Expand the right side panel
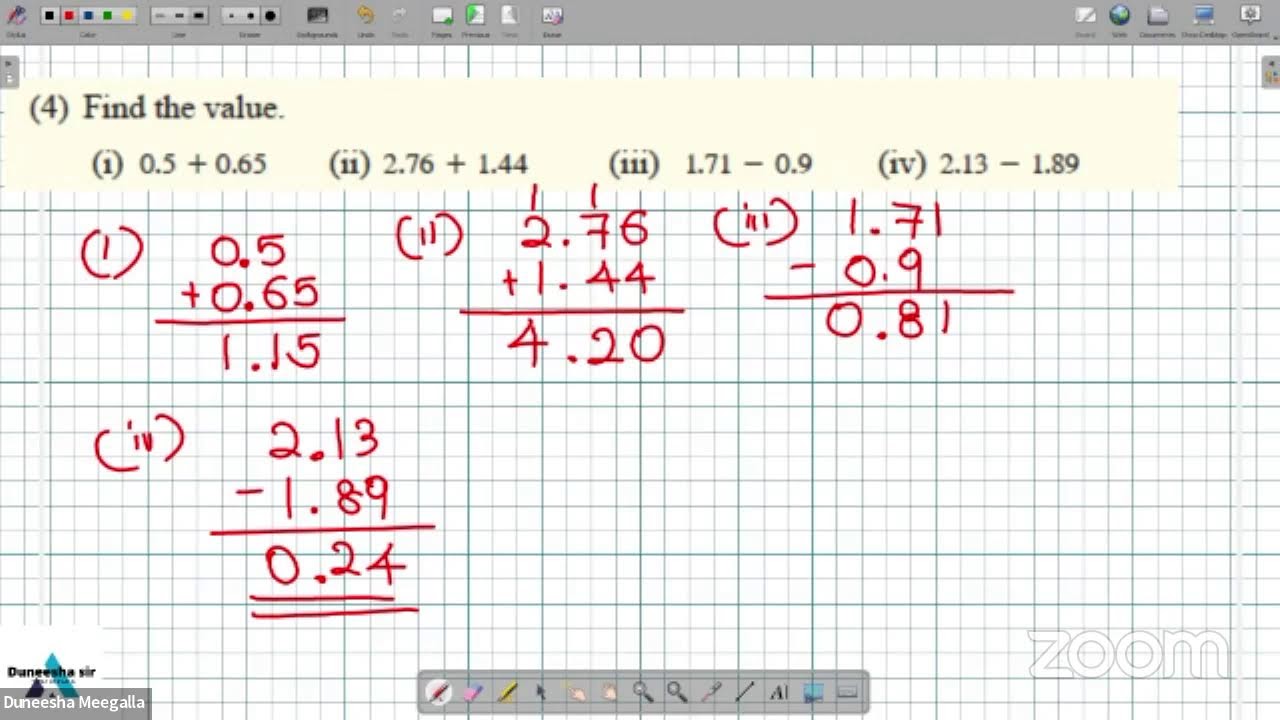 [x=1271, y=72]
